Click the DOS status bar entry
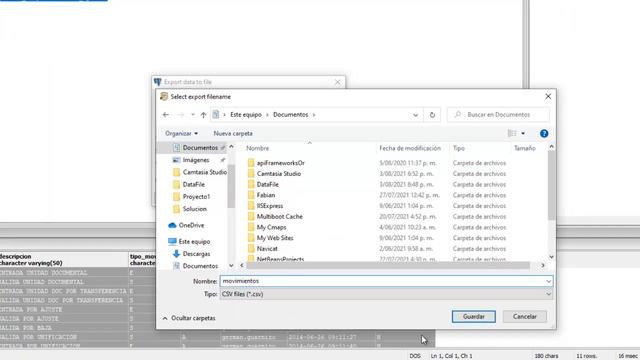 click(x=415, y=356)
